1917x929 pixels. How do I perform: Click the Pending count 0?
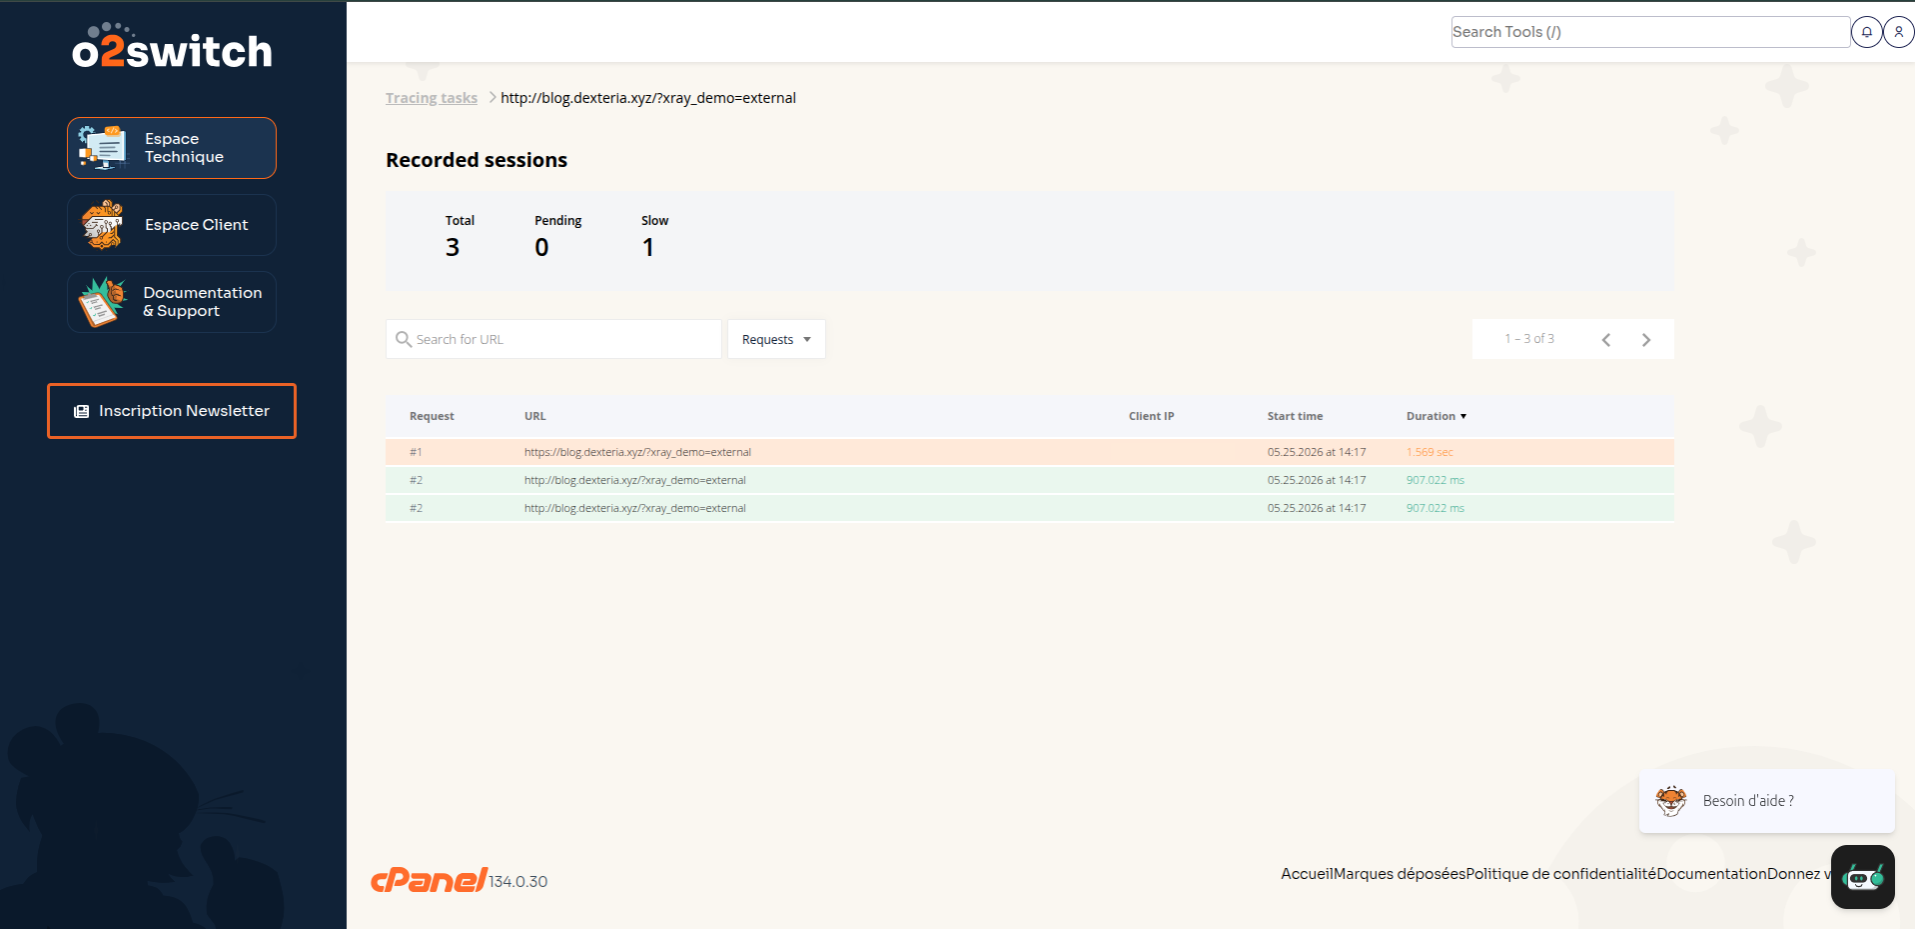point(542,247)
